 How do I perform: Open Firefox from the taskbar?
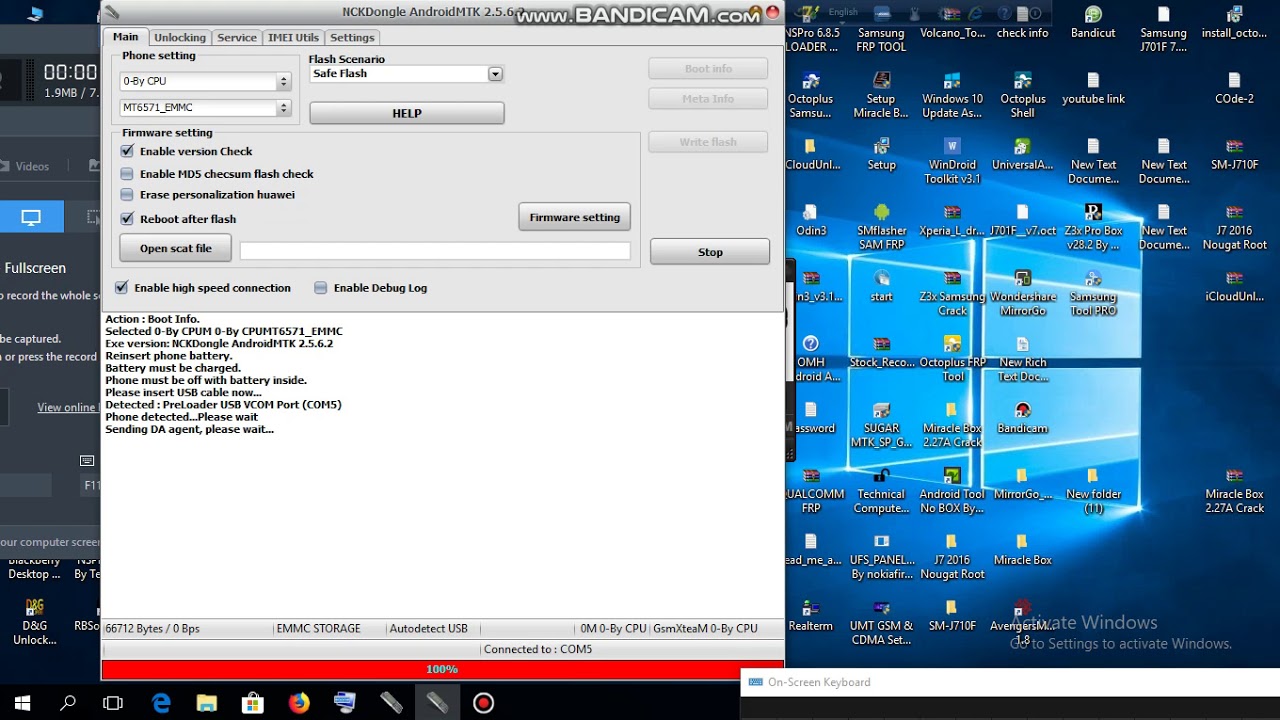pos(299,703)
